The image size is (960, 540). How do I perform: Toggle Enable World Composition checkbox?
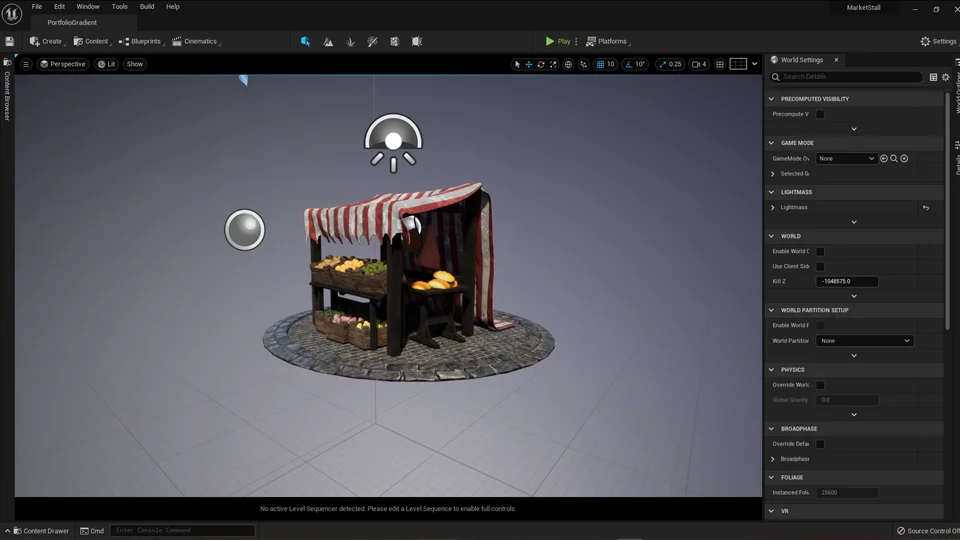pyautogui.click(x=820, y=252)
